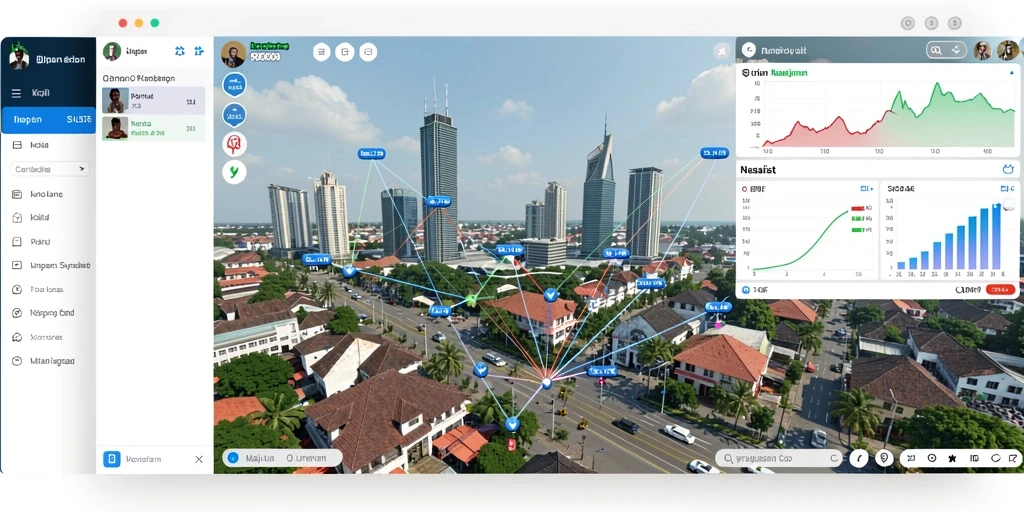The height and width of the screenshot is (512, 1024).
Task: Open blue icon control on bar chart card
Action: click(1007, 189)
